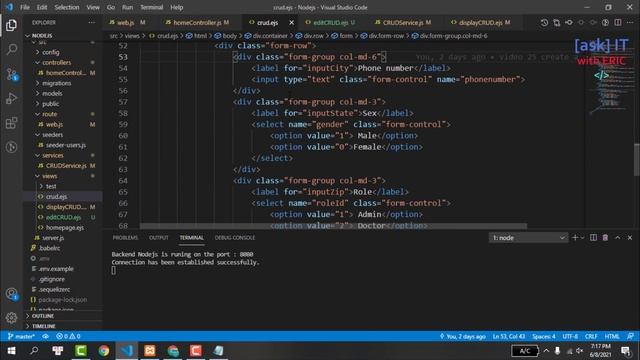Expand the config folder

pos(51,52)
